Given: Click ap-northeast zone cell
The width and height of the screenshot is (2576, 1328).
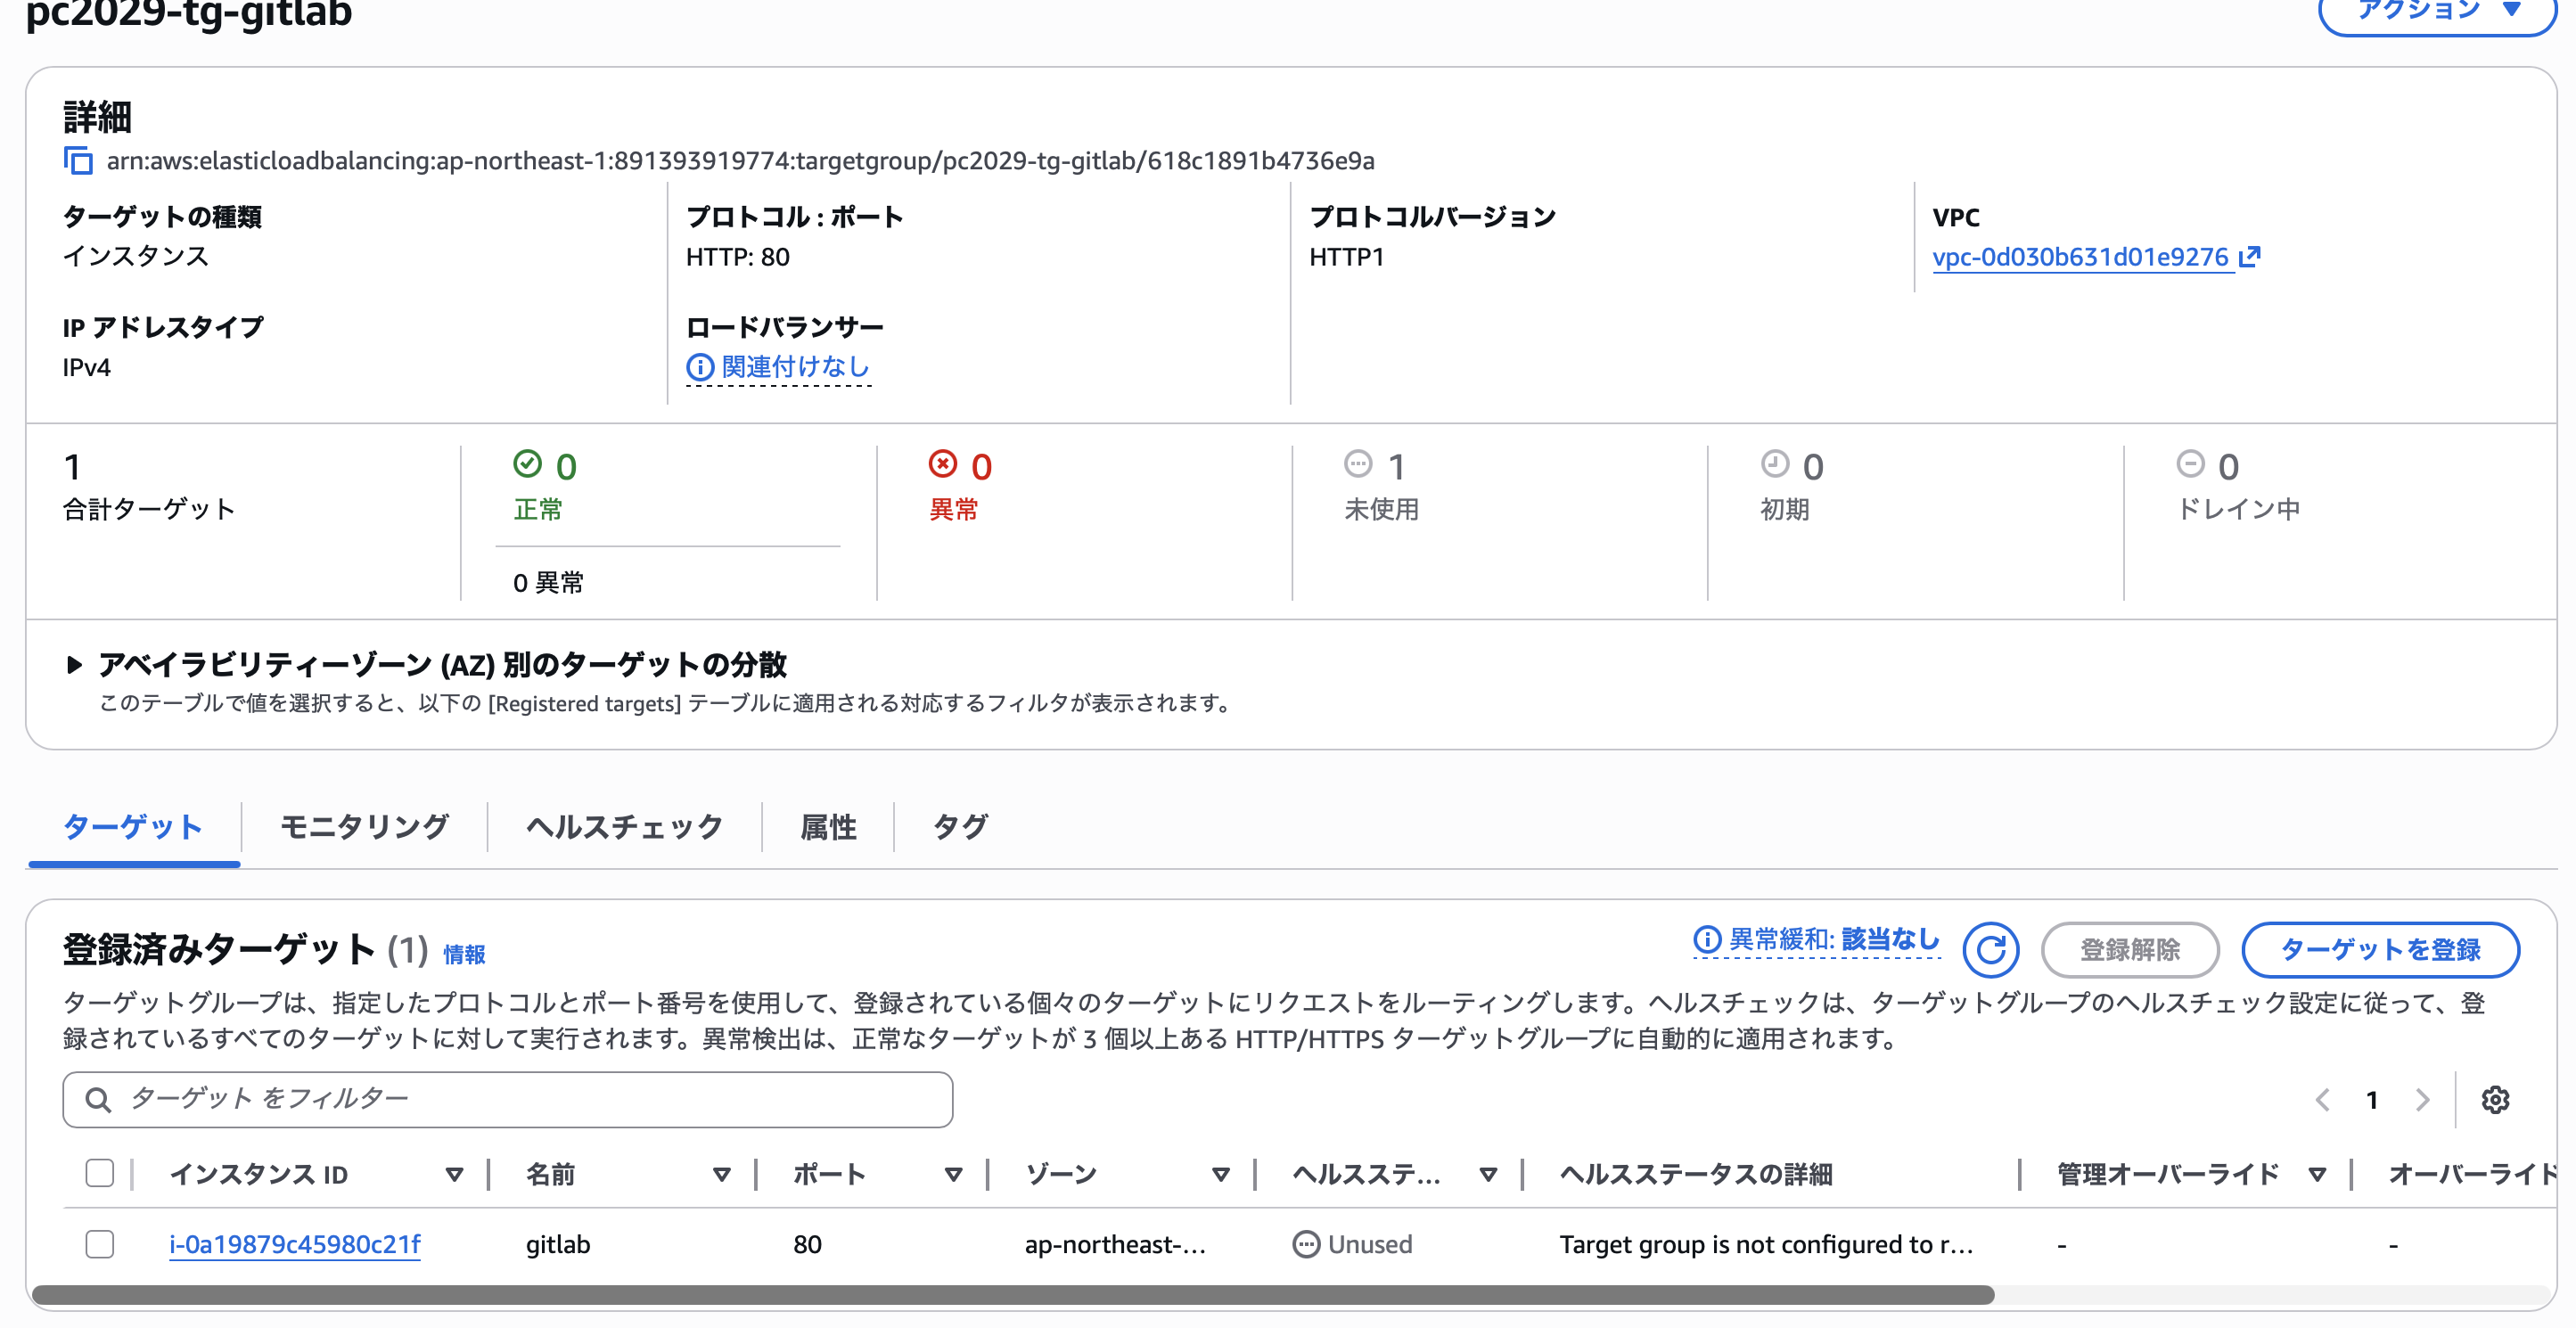Looking at the screenshot, I should pyautogui.click(x=1115, y=1245).
